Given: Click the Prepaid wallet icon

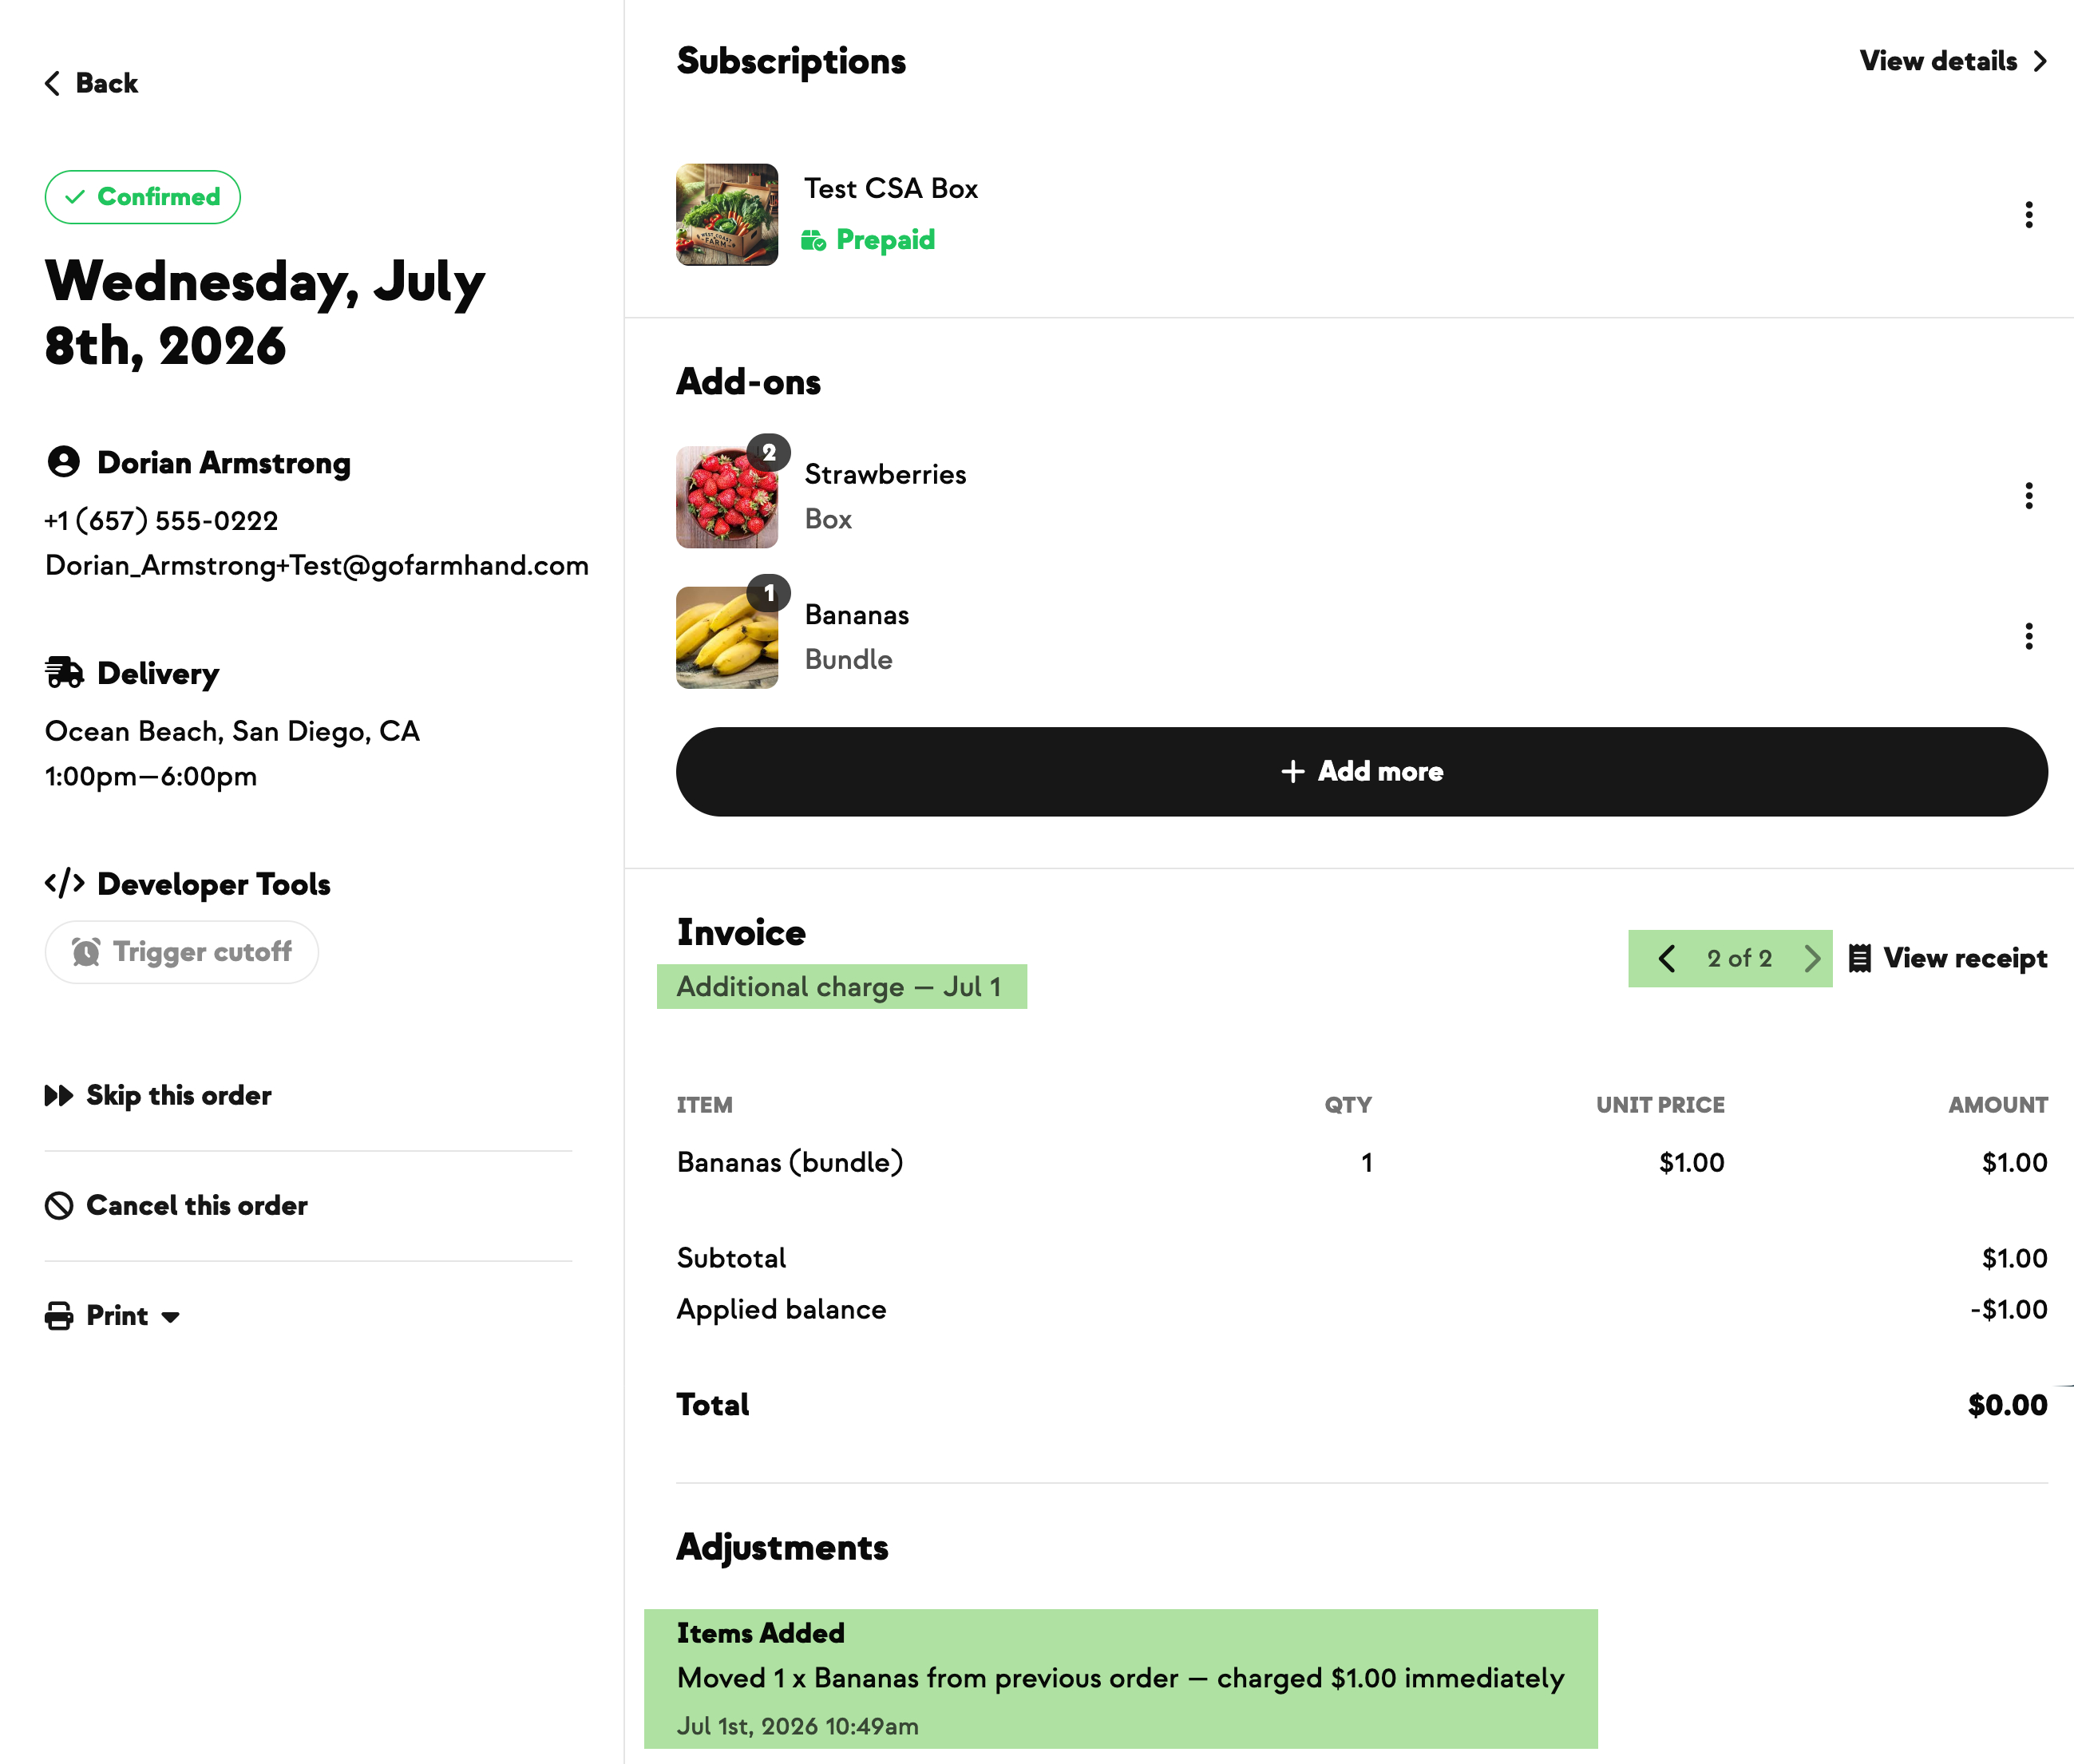Looking at the screenshot, I should (x=813, y=241).
